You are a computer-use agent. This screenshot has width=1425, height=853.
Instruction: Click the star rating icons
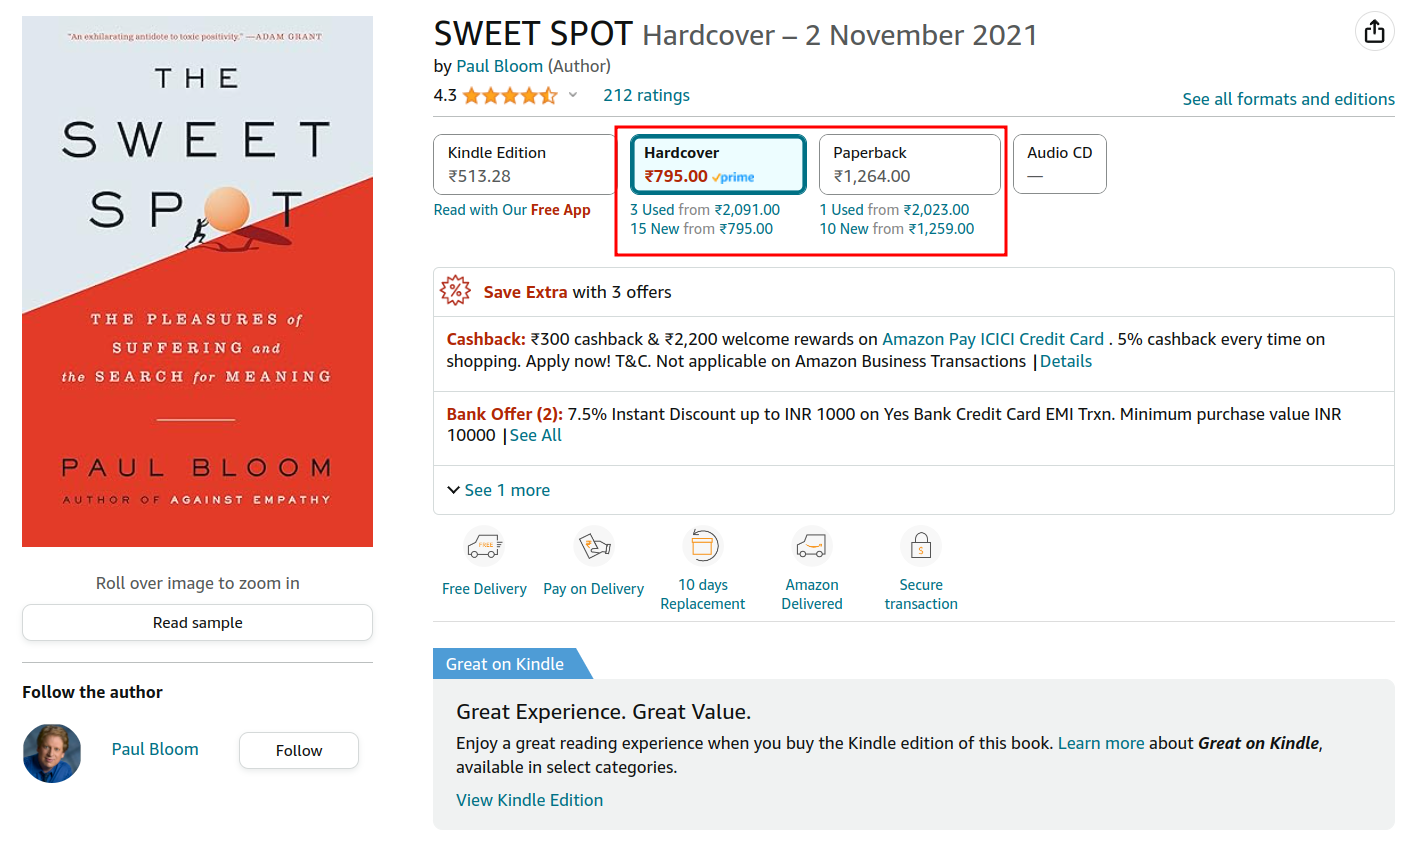510,95
